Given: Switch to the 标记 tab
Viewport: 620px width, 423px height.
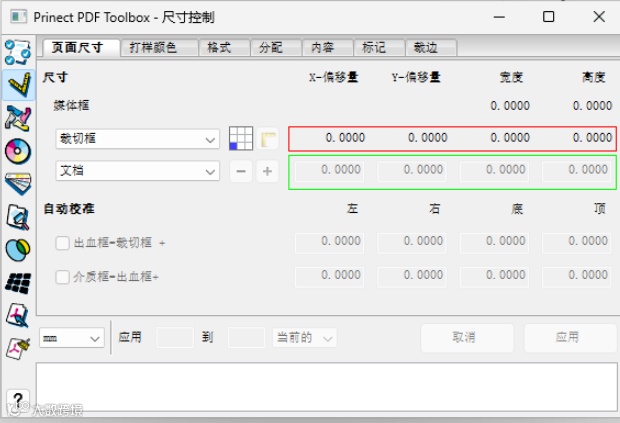Looking at the screenshot, I should pos(379,48).
